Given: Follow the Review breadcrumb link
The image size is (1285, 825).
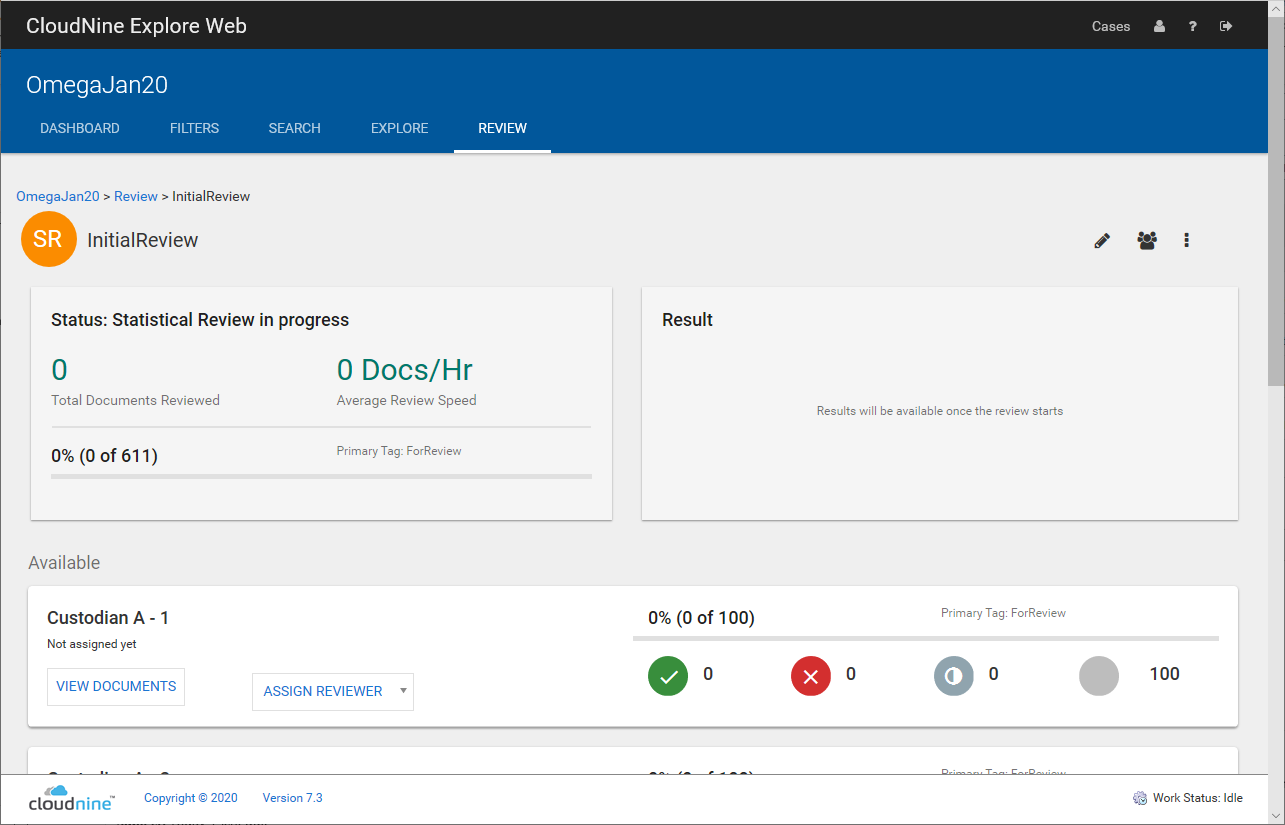Looking at the screenshot, I should (136, 196).
